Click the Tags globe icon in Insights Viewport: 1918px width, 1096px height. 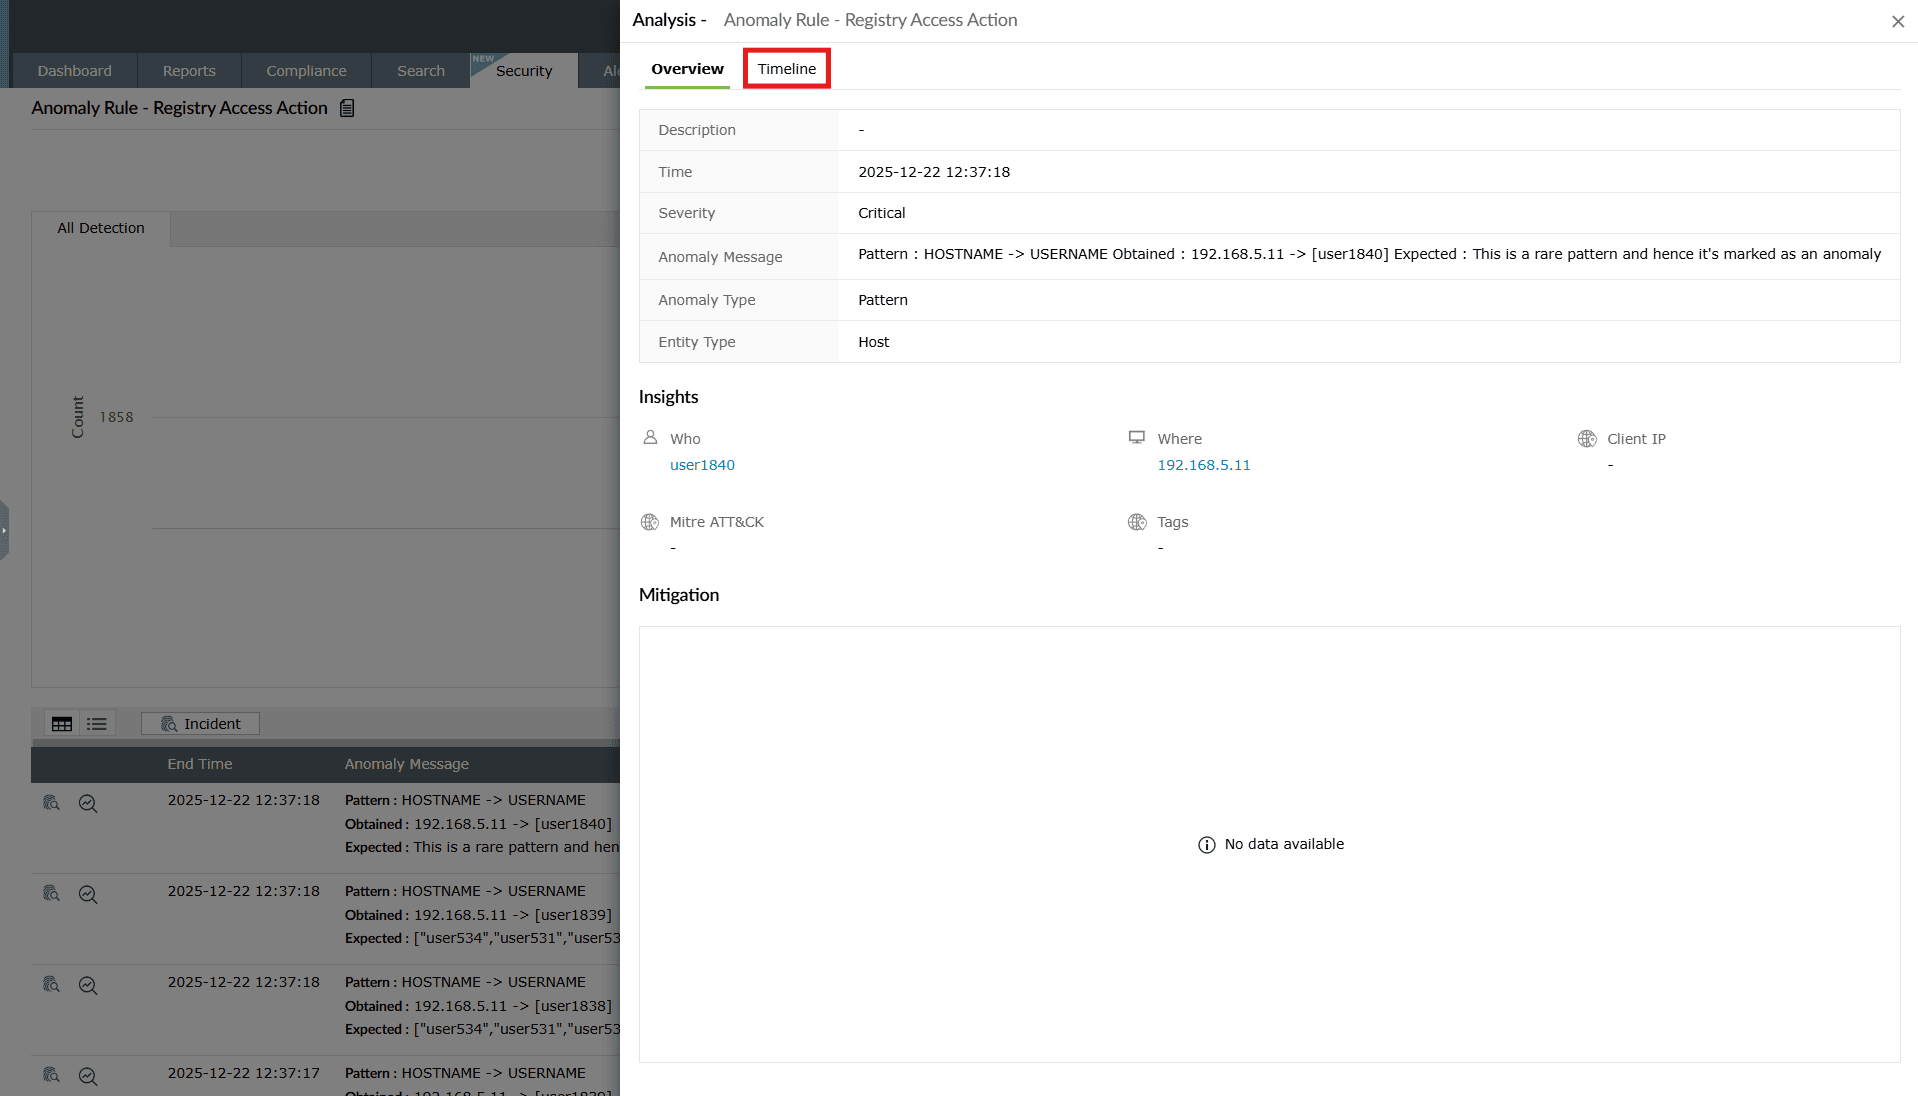click(1136, 521)
